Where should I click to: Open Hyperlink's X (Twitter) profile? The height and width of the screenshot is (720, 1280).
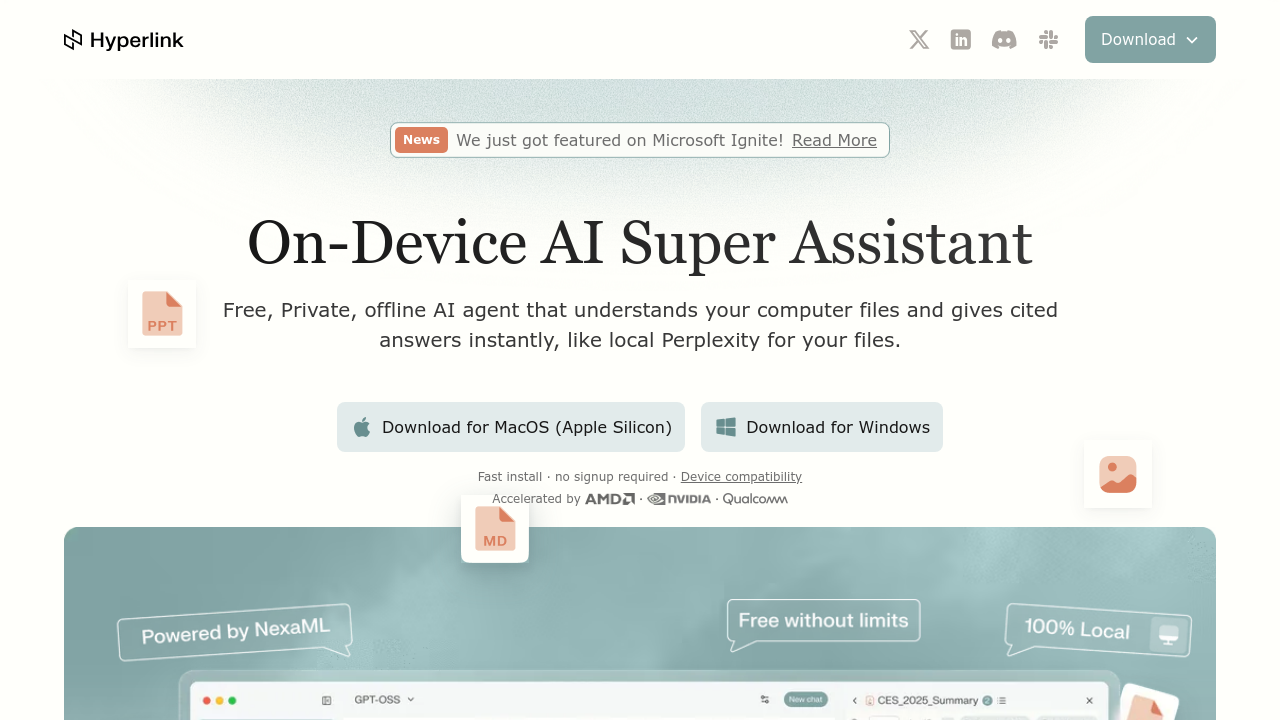(x=918, y=39)
